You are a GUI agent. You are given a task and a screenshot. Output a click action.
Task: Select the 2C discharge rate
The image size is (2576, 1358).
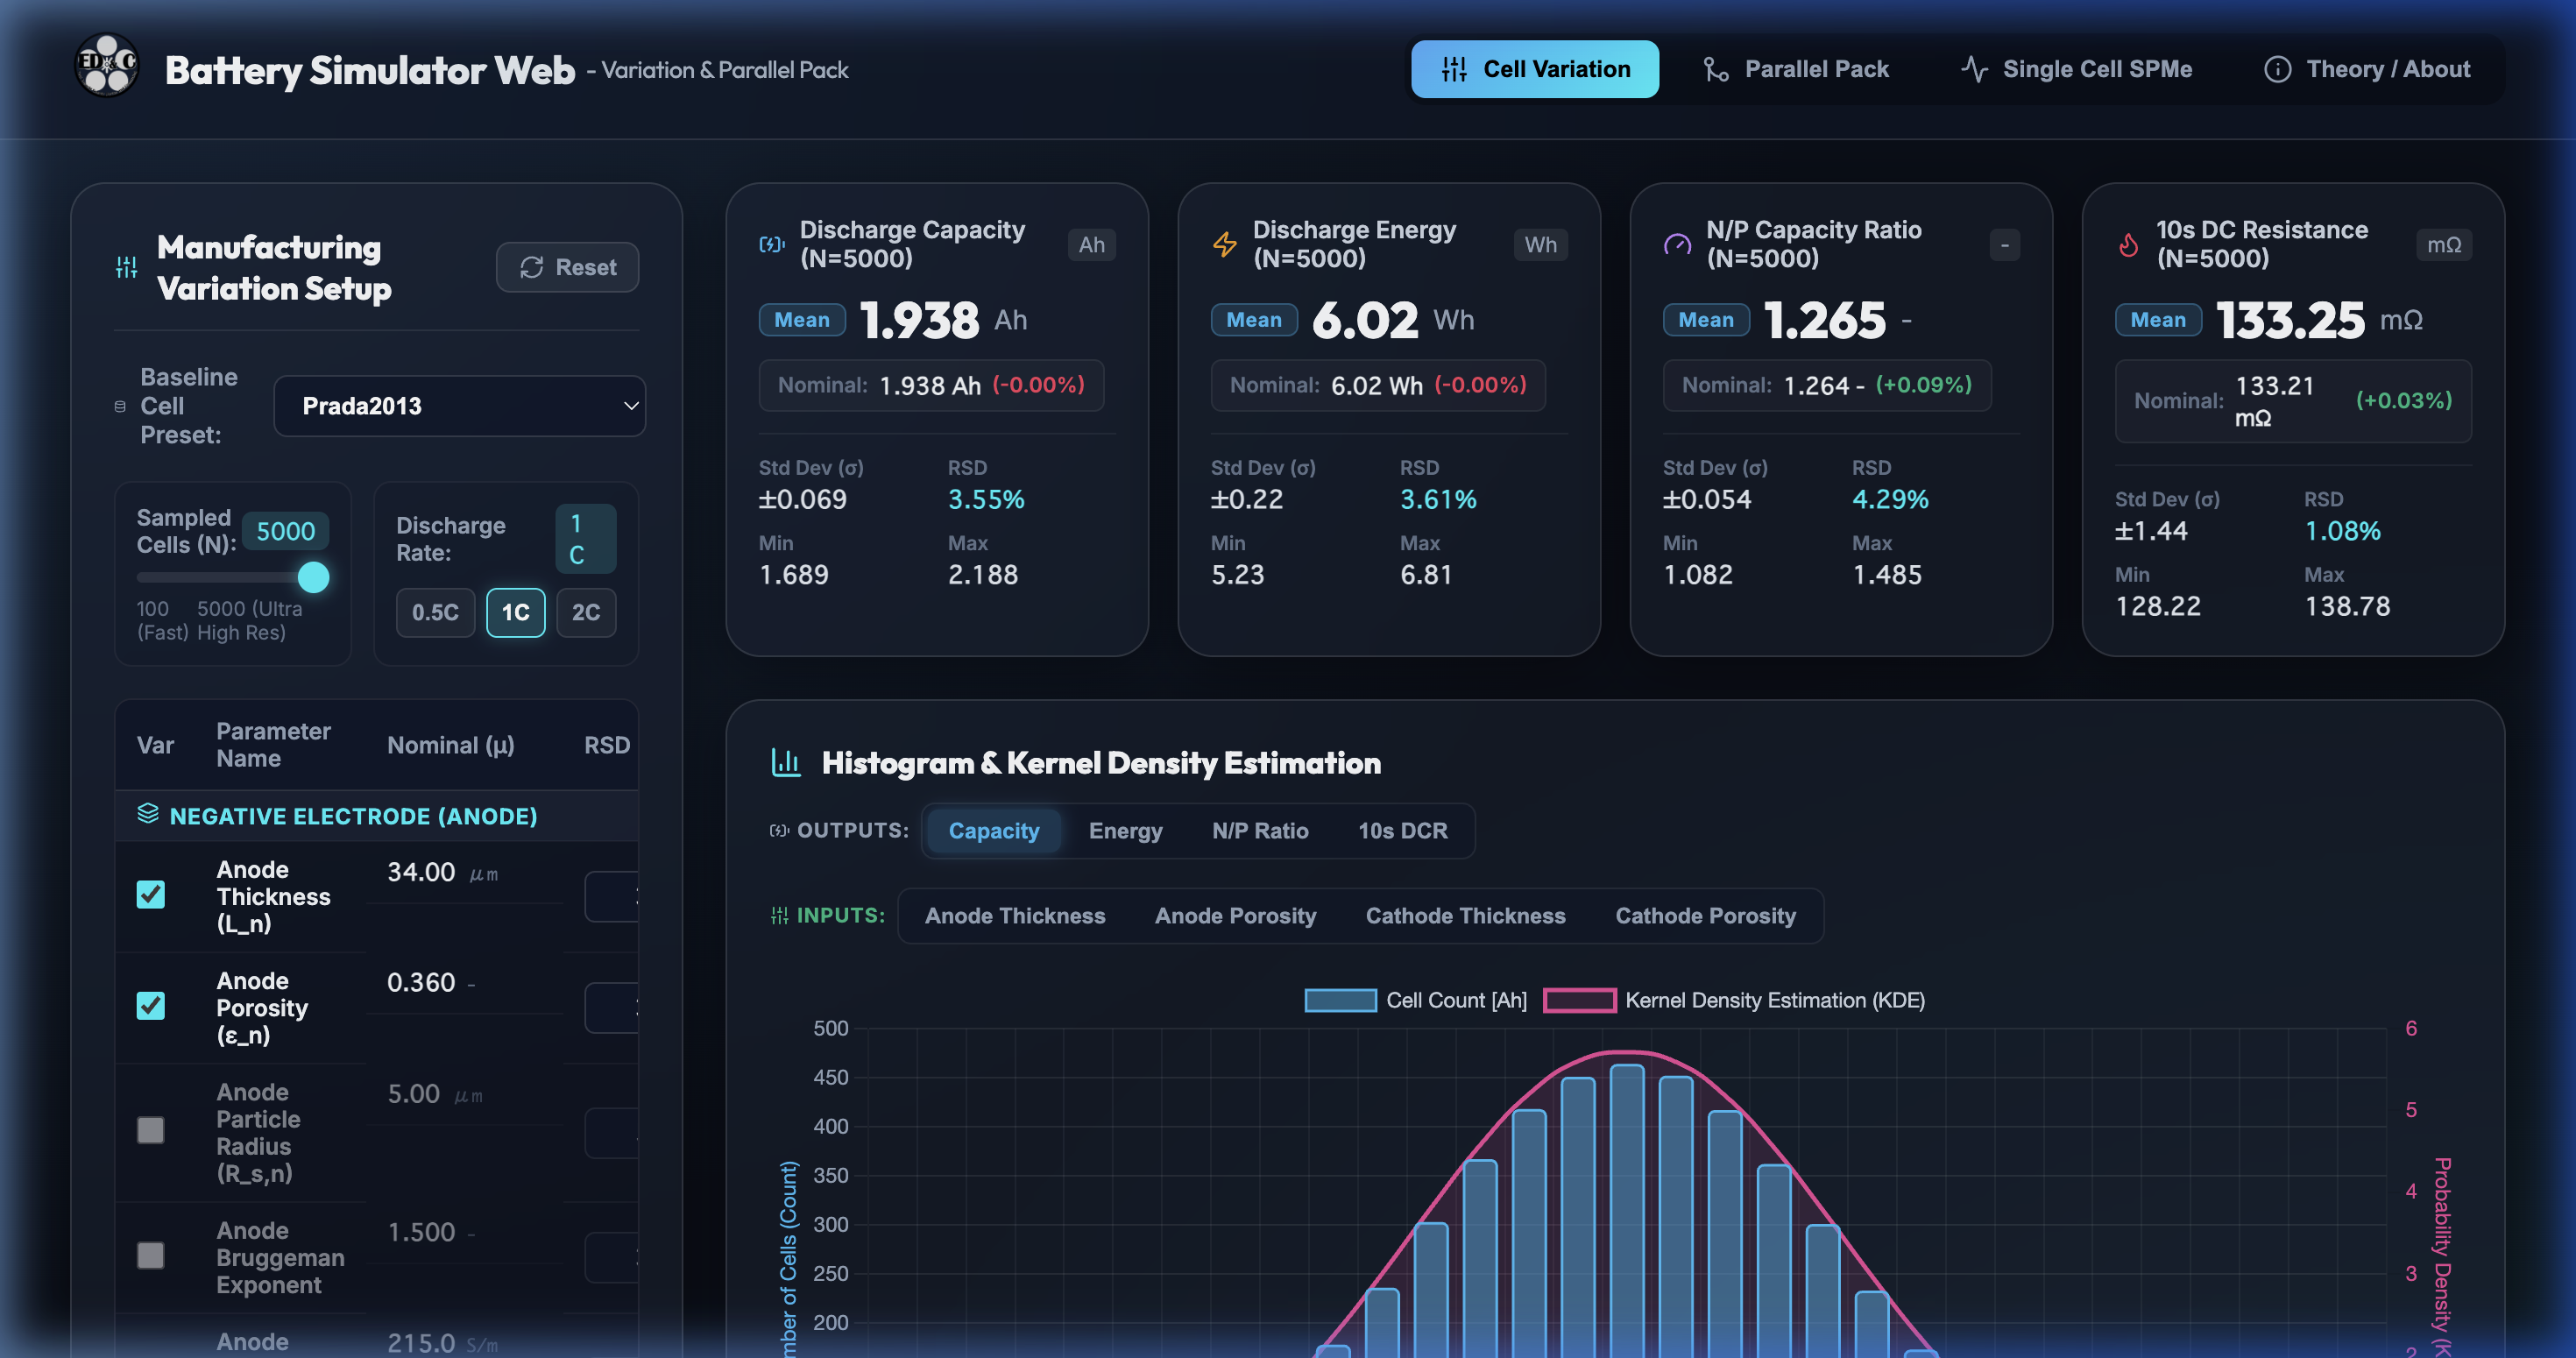point(586,612)
